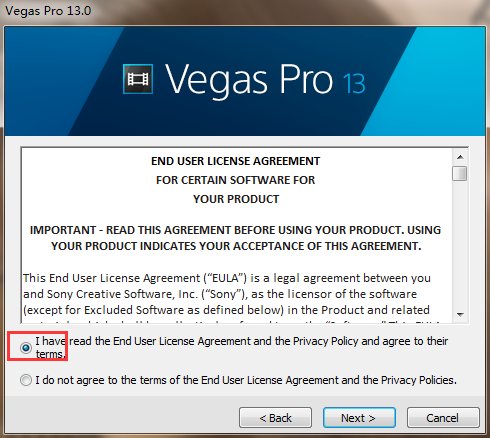Click the "IMPORTANT - READ THIS AGREEMENT" paragraph
The image size is (490, 438).
(236, 238)
